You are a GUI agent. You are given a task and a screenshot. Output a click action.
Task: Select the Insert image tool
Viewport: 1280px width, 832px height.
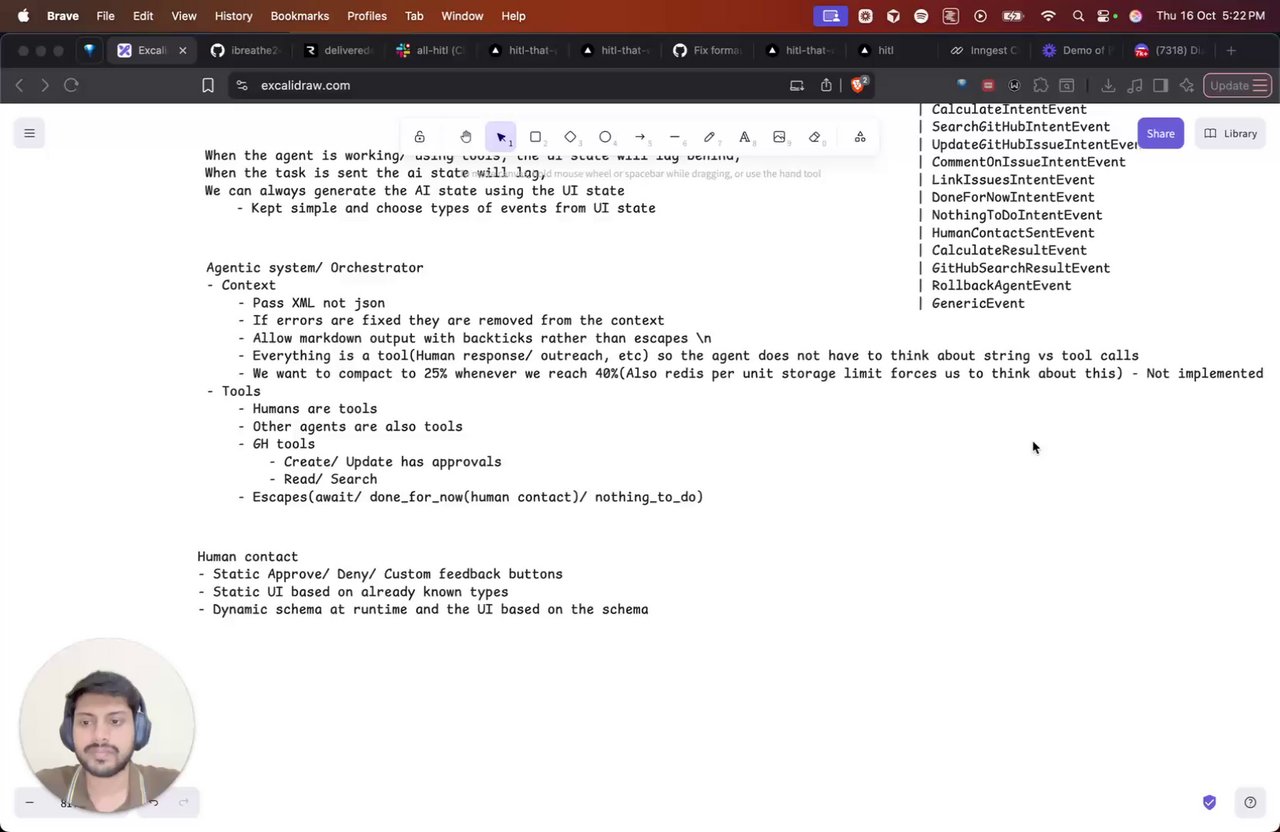[x=780, y=137]
